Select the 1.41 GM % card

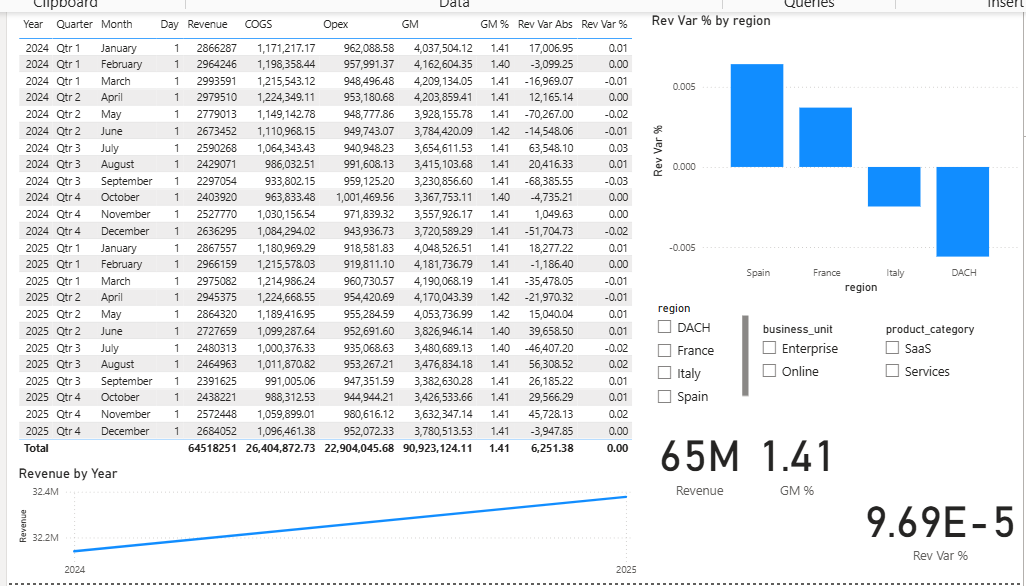point(797,466)
